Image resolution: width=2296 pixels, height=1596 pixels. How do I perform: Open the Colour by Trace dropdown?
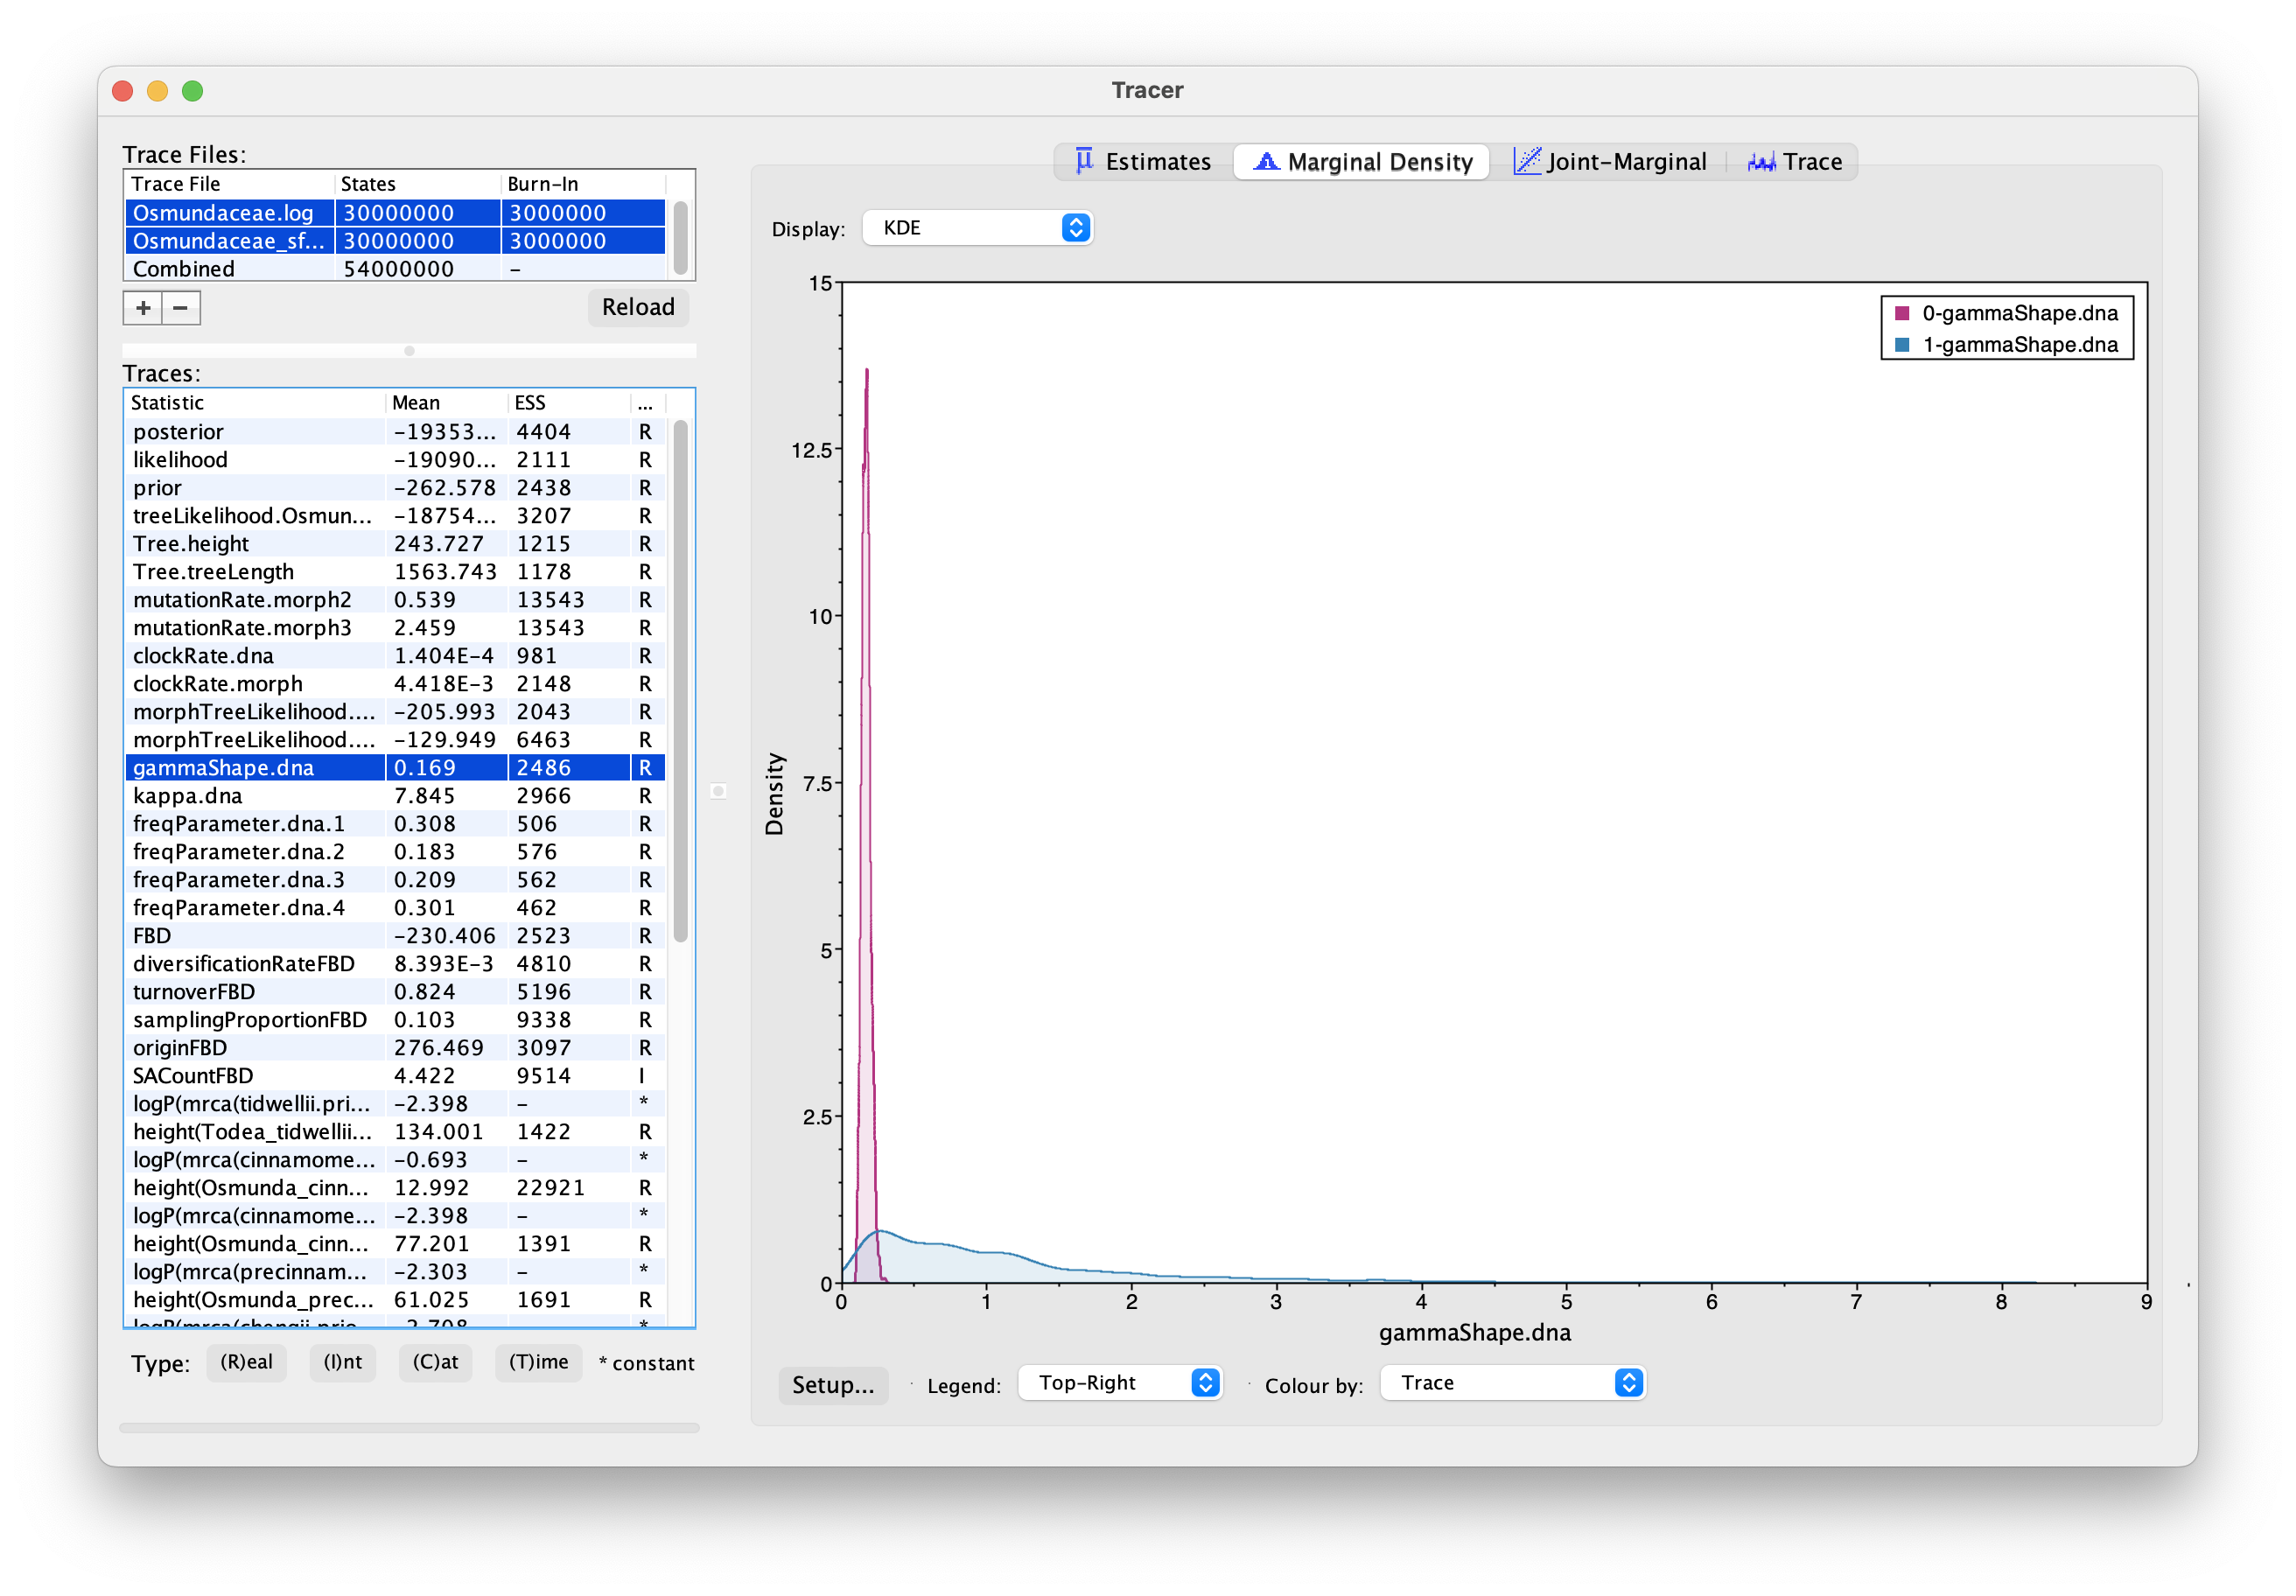pos(1513,1383)
